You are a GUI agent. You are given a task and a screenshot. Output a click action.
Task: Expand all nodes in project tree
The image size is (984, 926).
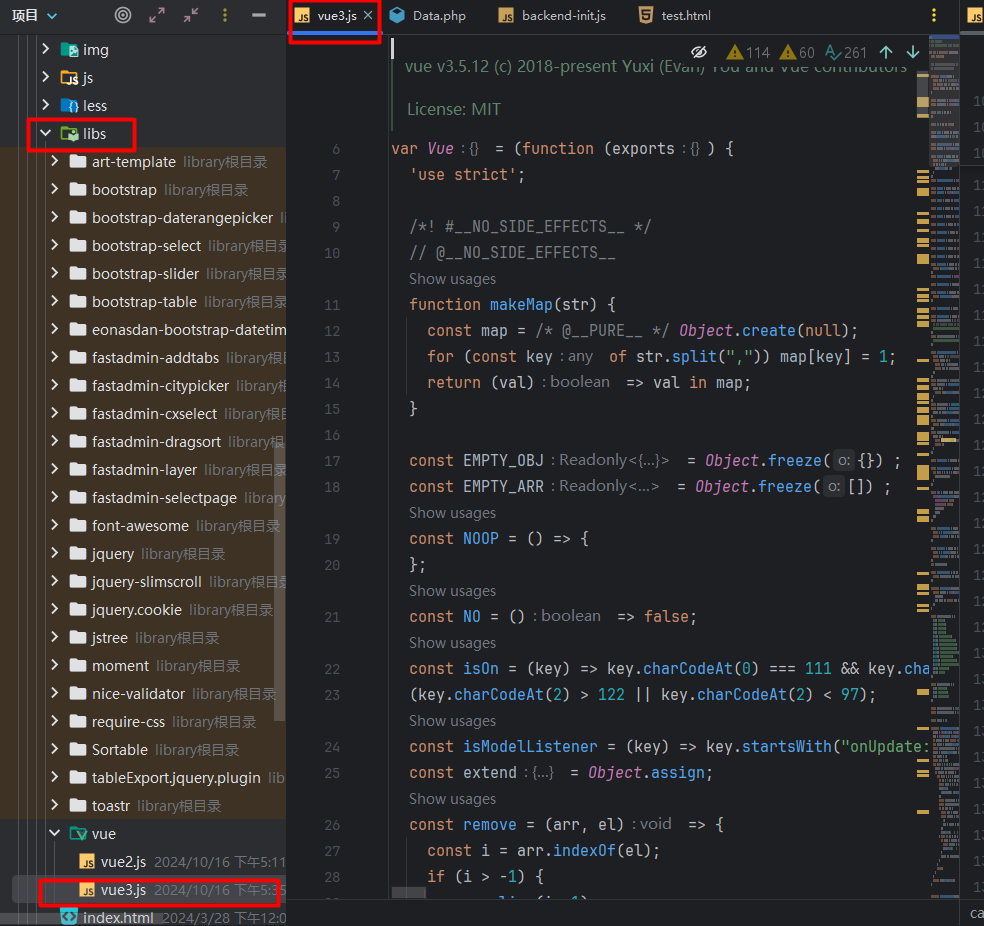point(157,15)
